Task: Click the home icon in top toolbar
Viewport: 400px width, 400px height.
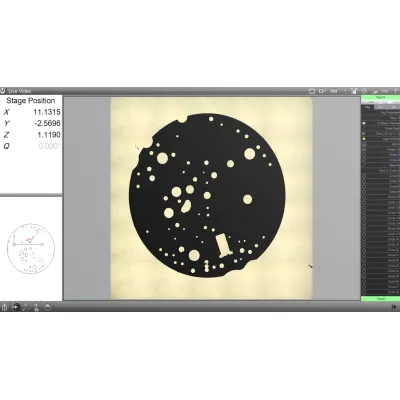Action: pyautogui.click(x=312, y=91)
